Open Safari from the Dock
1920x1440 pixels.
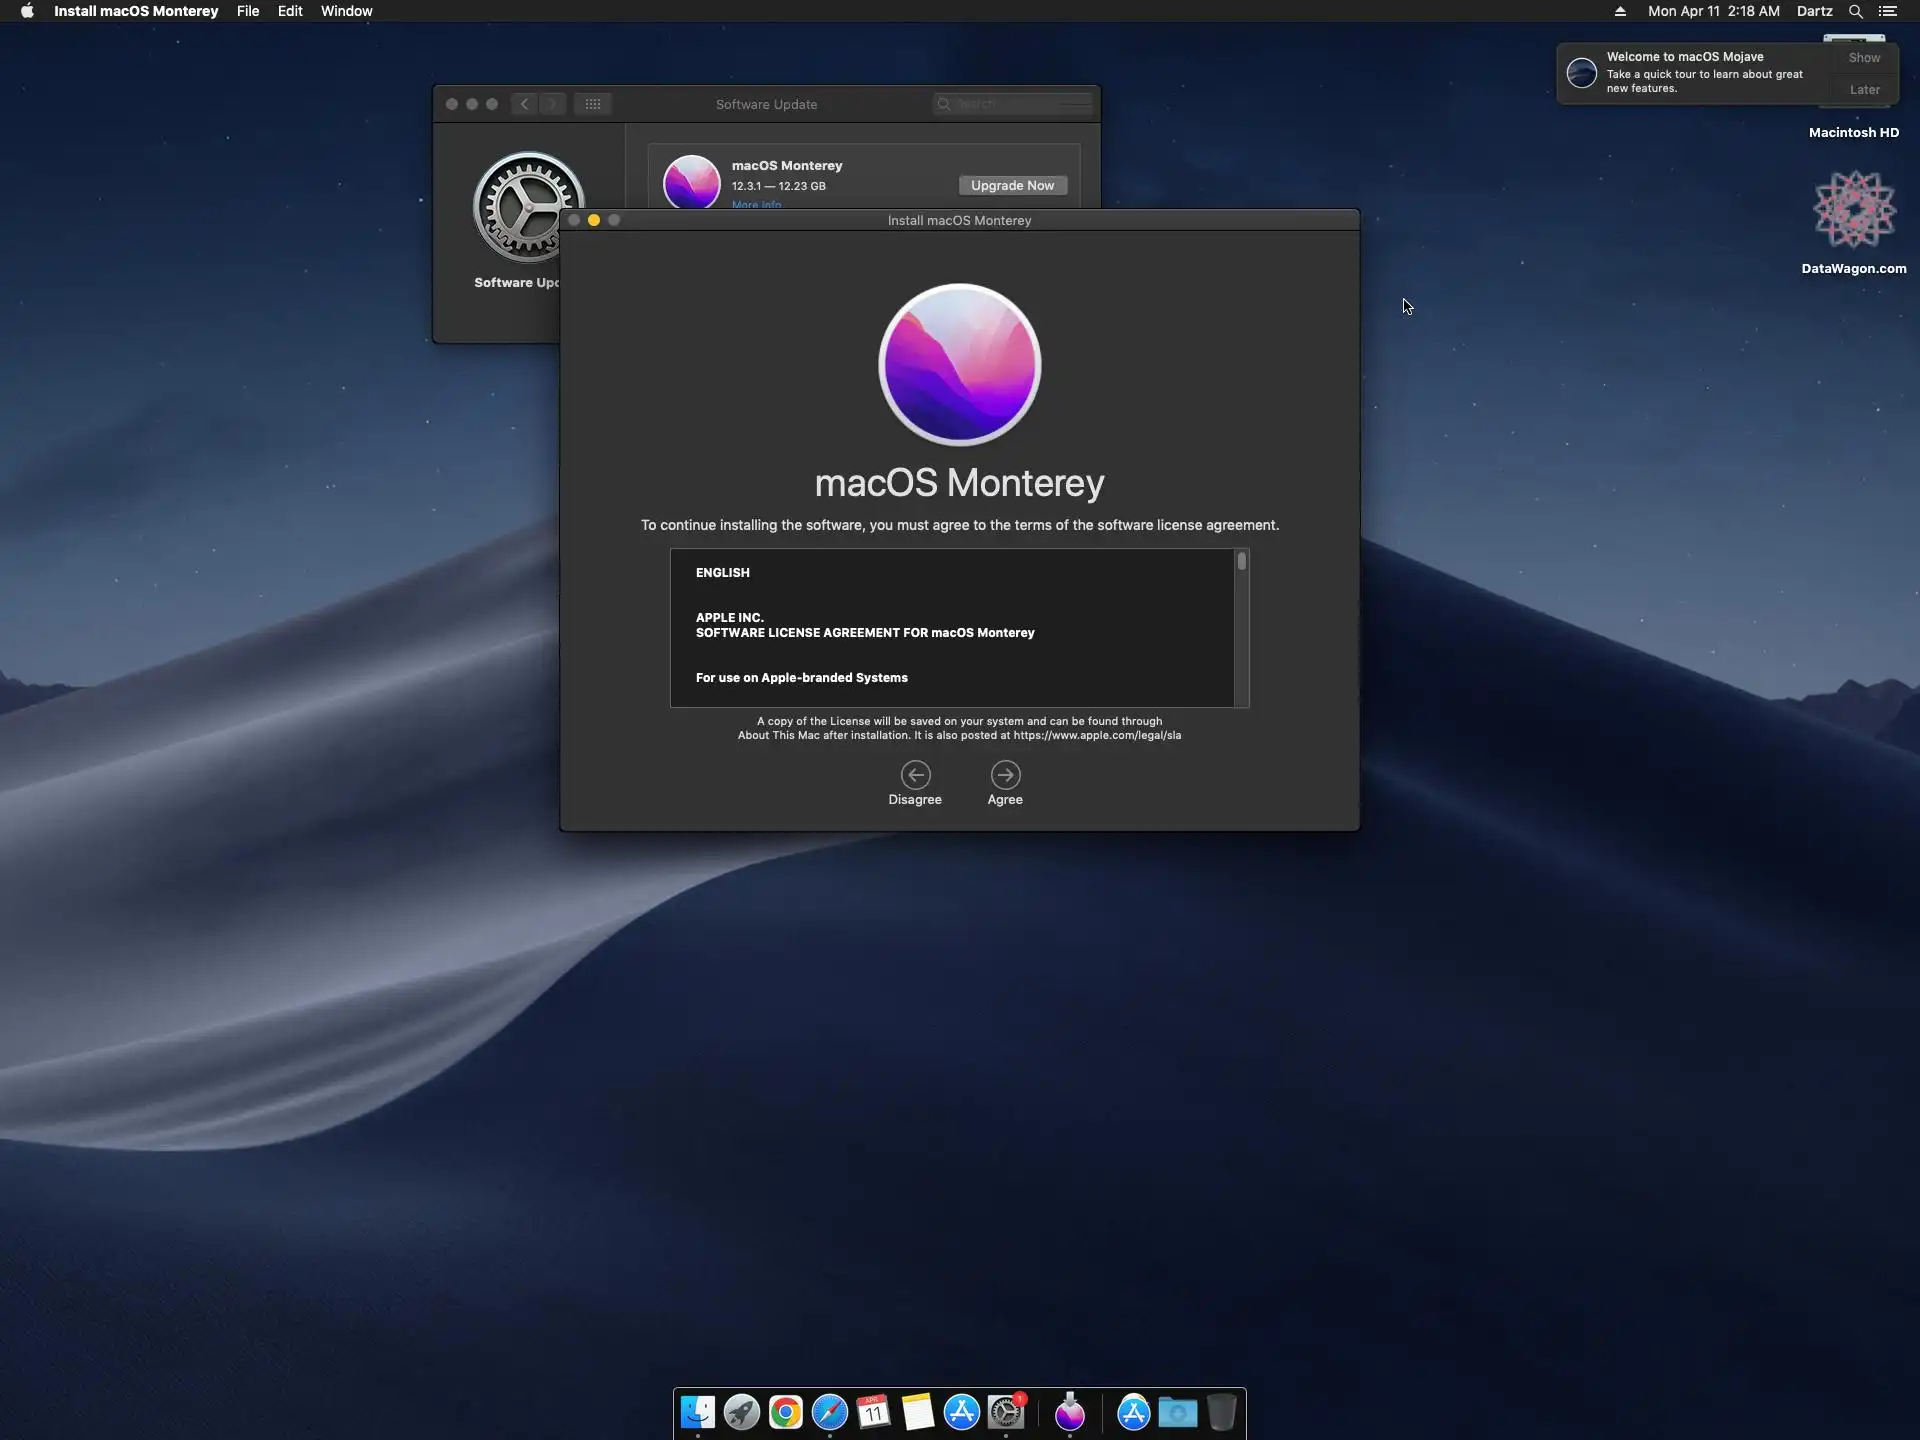pos(830,1412)
